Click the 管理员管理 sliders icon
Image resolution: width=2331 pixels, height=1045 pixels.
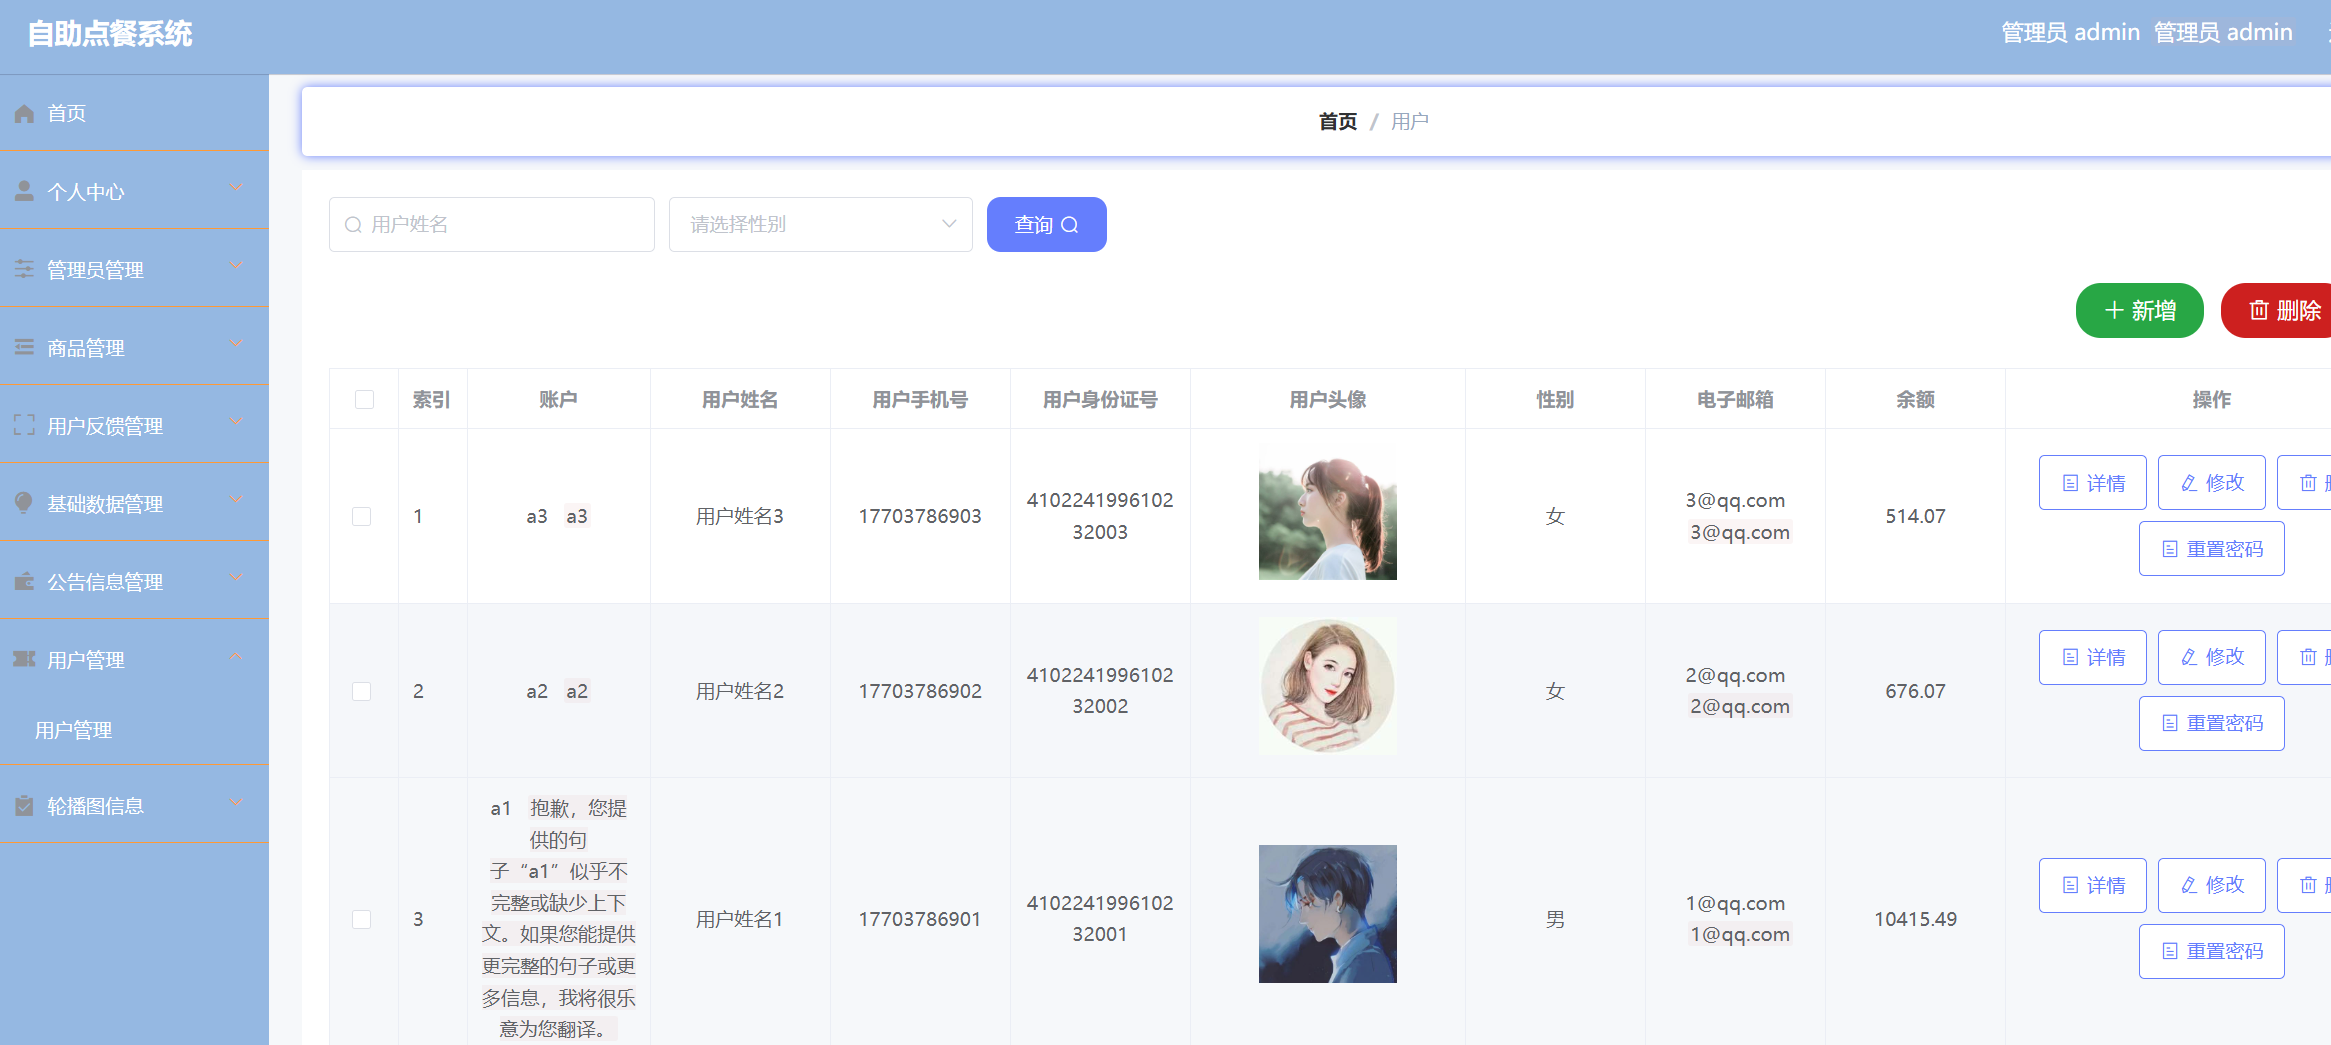[x=24, y=268]
